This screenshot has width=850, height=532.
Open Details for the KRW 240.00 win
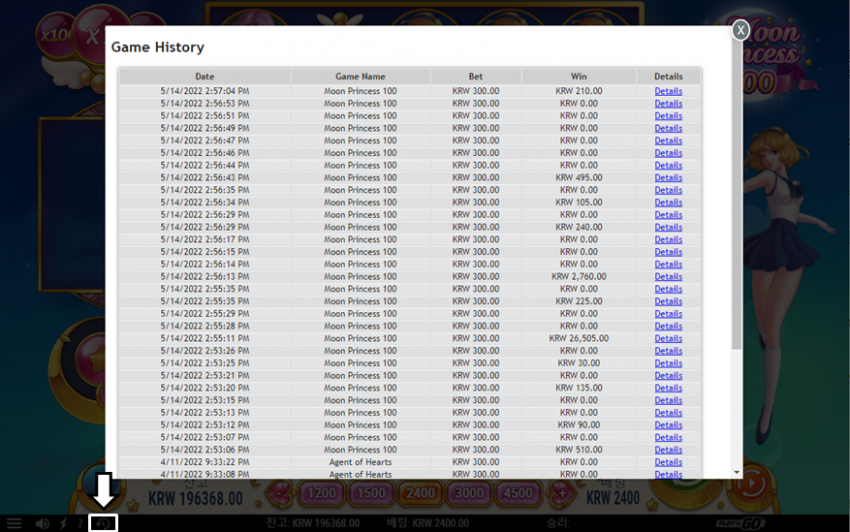668,227
